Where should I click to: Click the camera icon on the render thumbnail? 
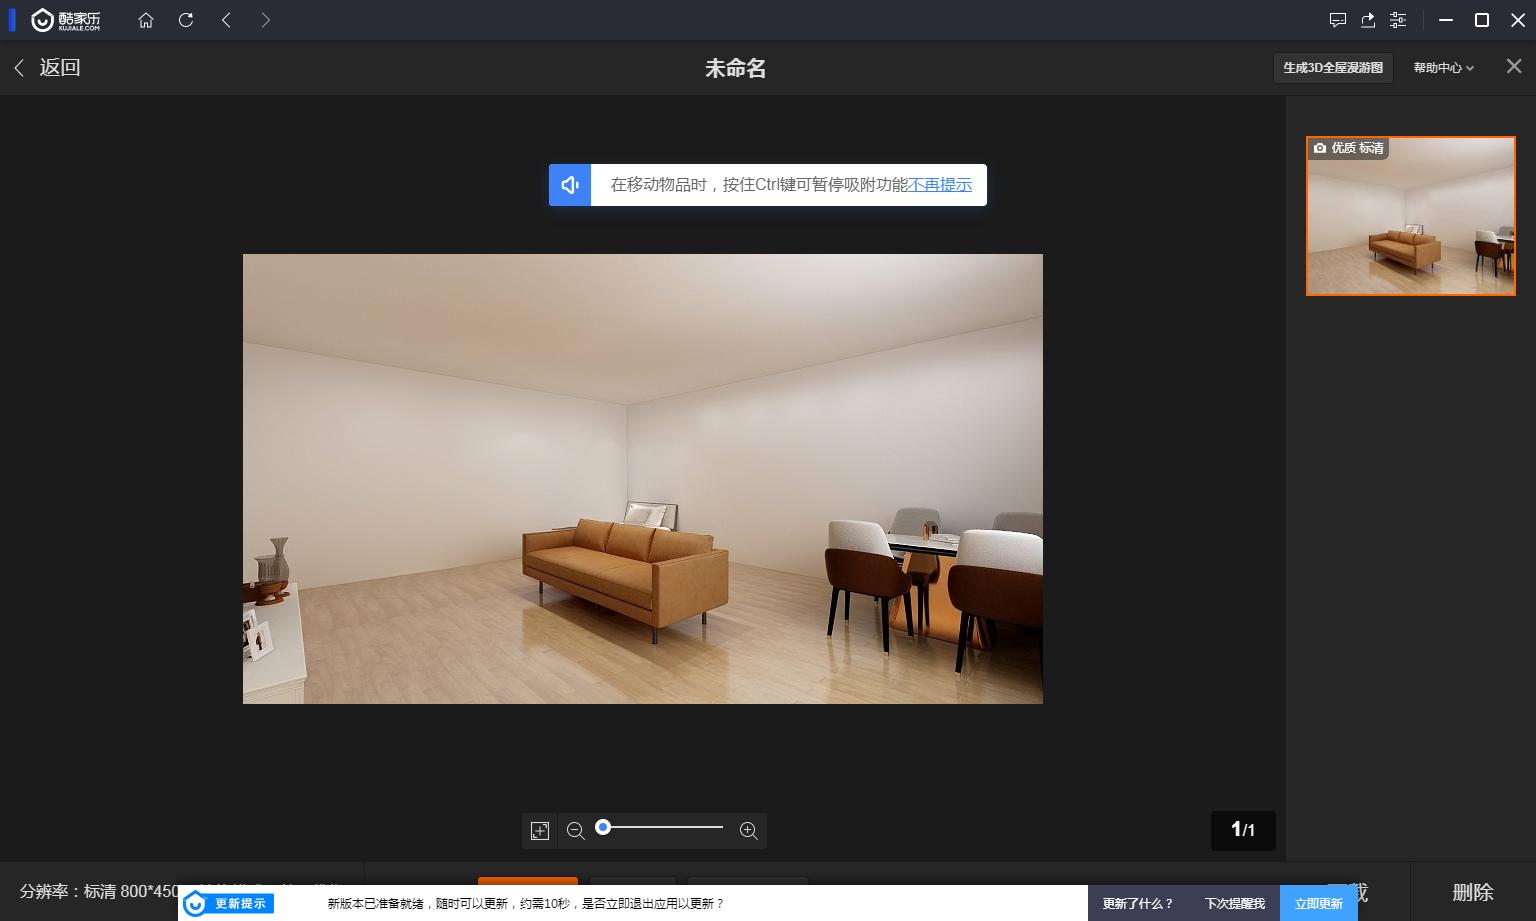1320,147
